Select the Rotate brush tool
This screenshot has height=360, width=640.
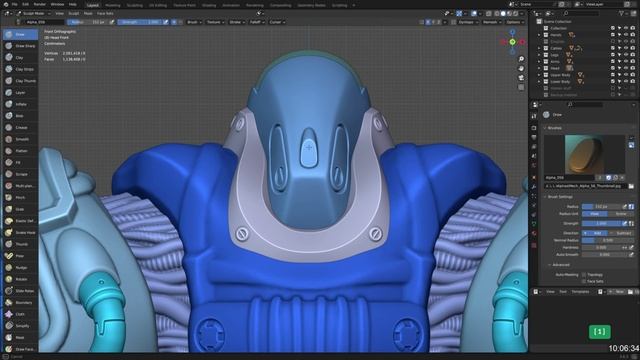click(20, 279)
